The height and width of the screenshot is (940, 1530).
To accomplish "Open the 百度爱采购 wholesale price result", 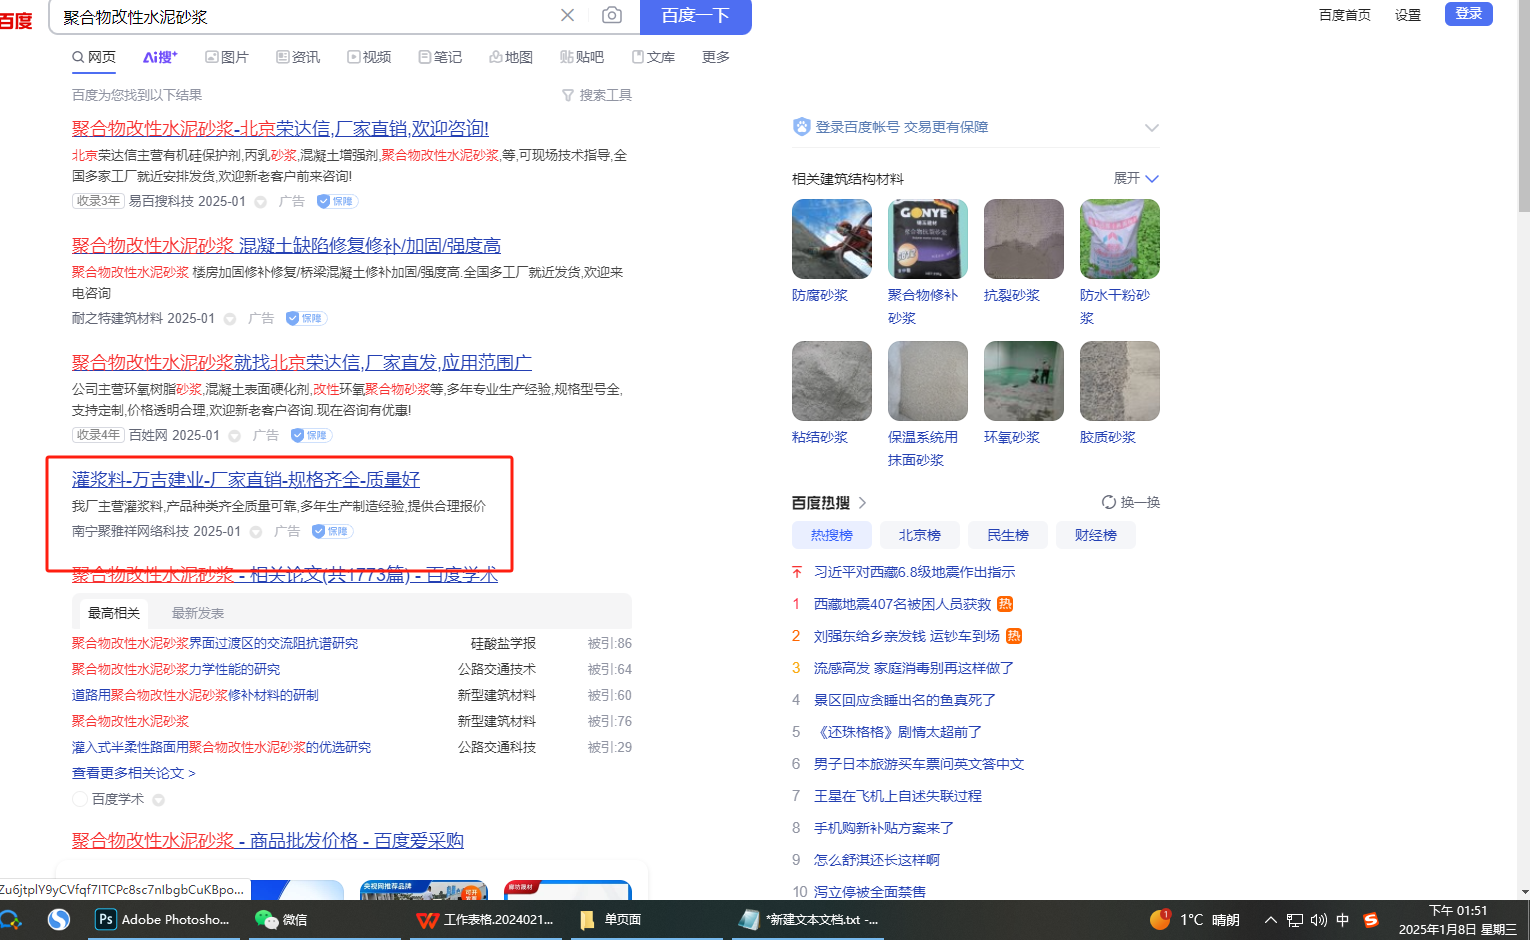I will click(x=268, y=840).
